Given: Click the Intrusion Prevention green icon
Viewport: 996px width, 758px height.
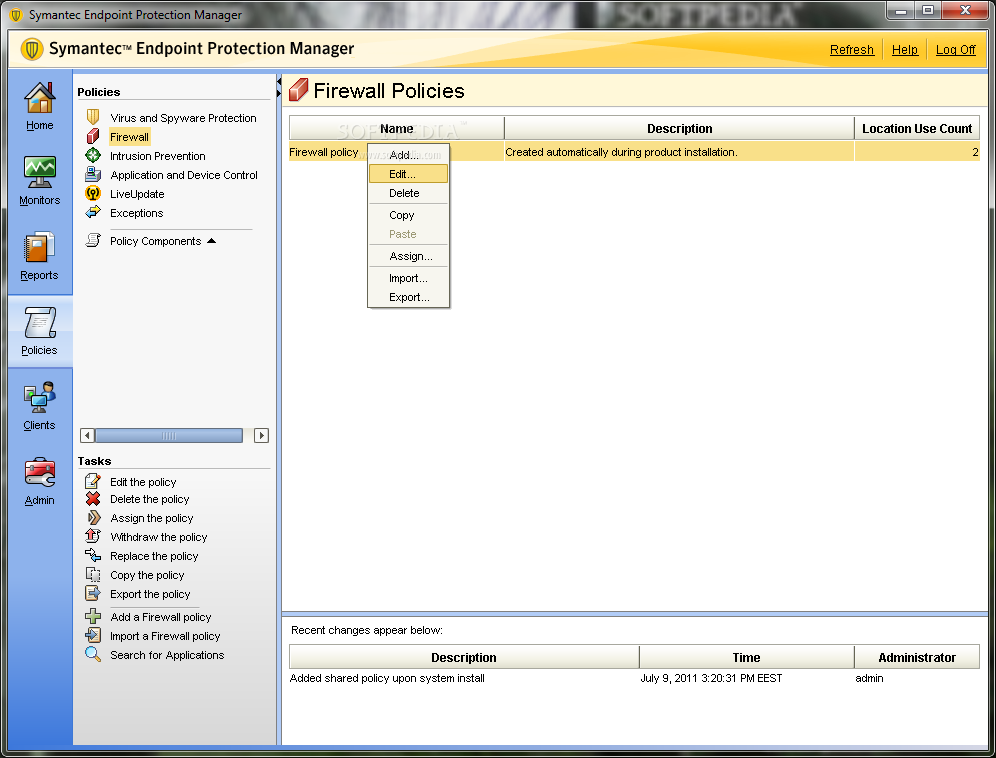Looking at the screenshot, I should coord(93,155).
